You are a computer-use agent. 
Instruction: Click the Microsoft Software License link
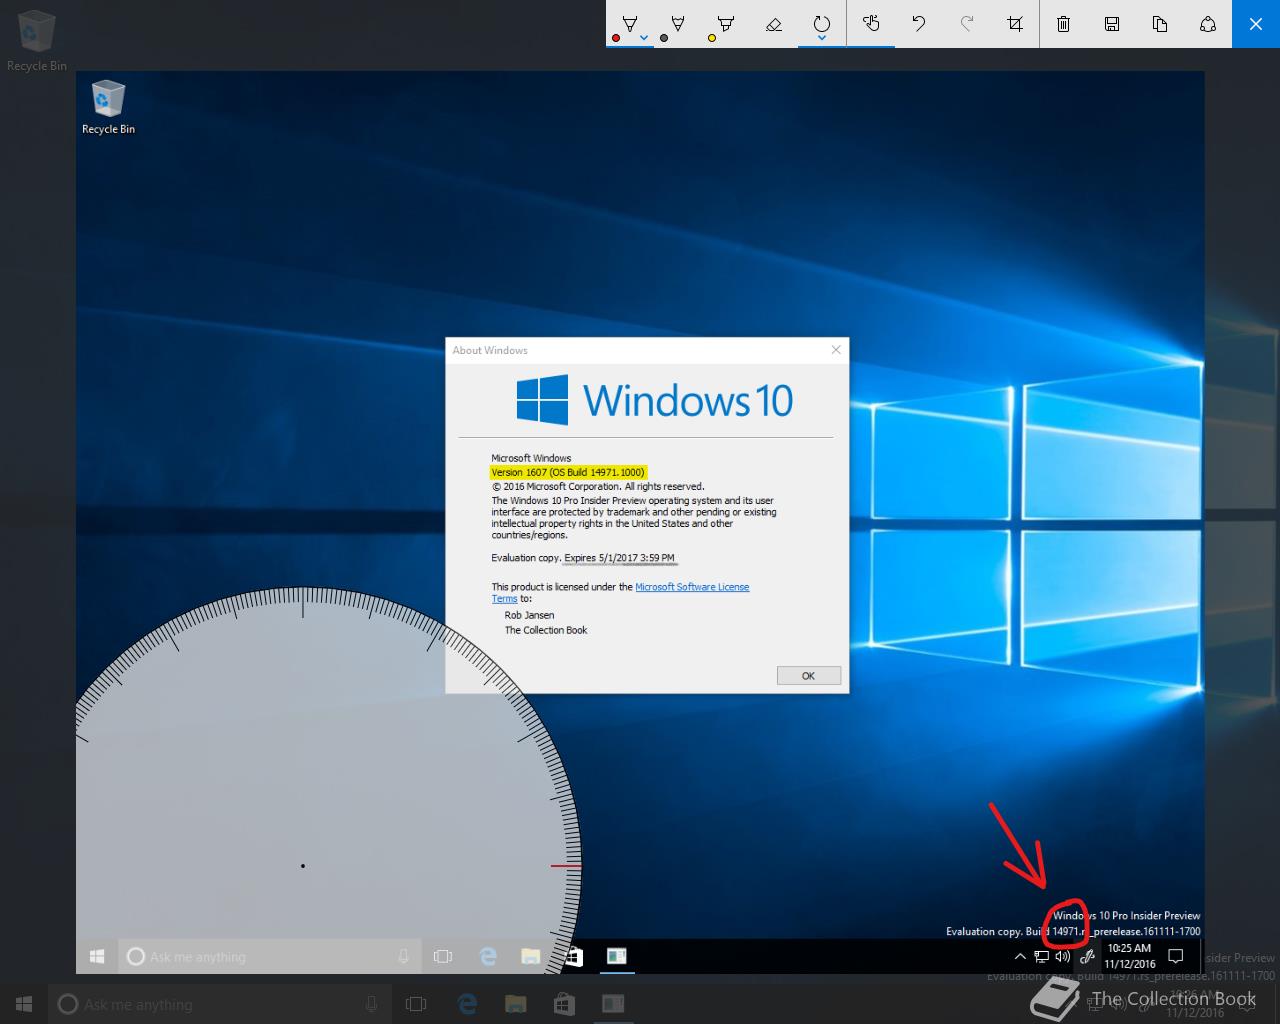coord(692,587)
